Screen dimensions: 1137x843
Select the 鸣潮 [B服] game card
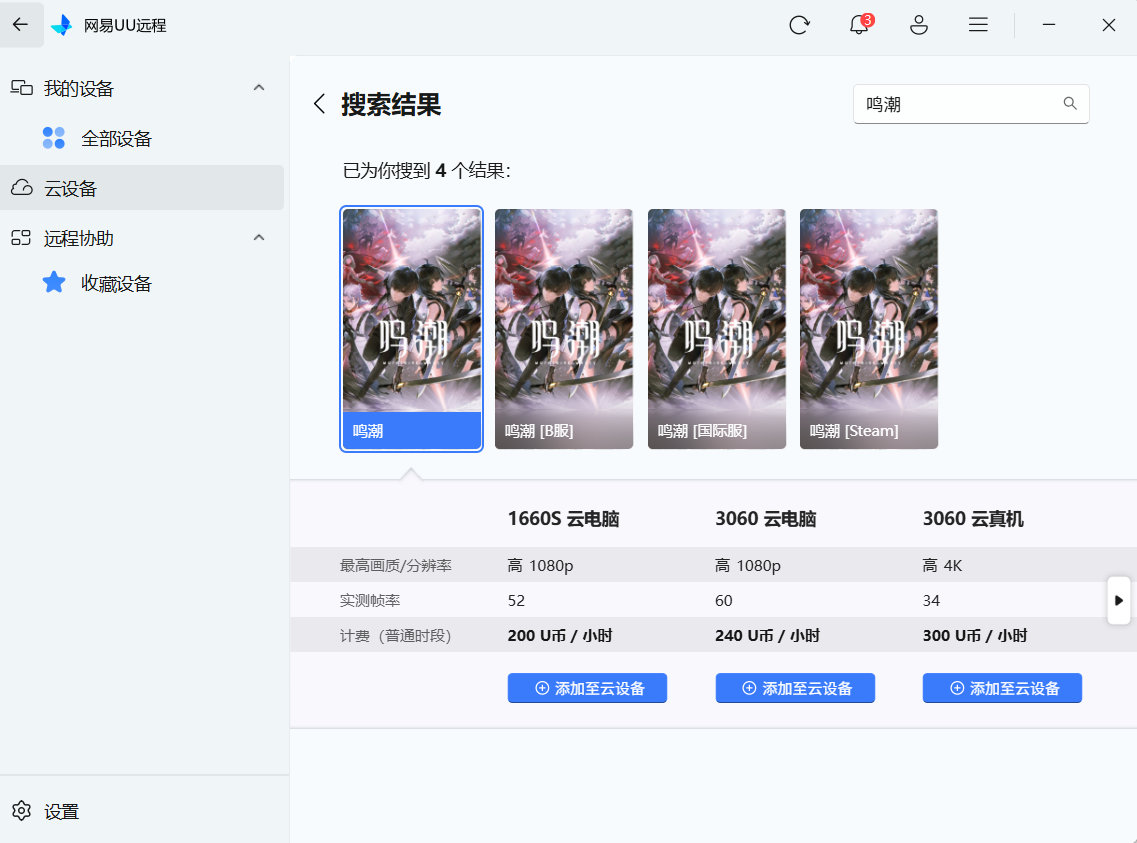click(x=563, y=329)
